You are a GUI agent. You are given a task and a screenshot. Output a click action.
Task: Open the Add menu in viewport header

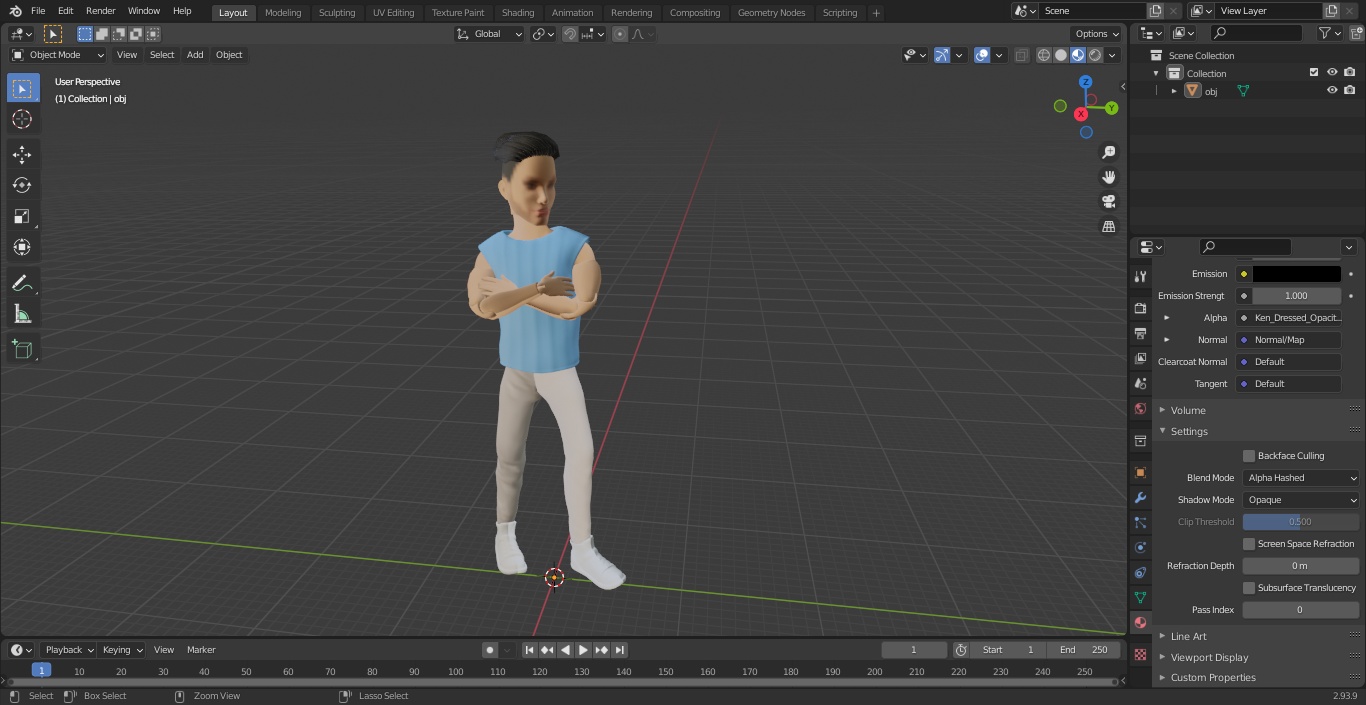click(195, 55)
